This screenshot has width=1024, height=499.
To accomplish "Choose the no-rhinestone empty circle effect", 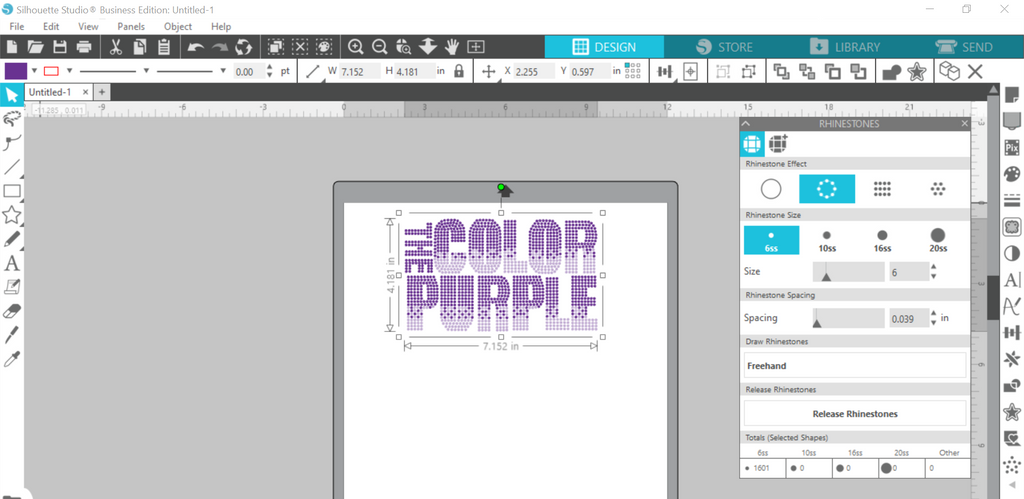I will click(771, 189).
